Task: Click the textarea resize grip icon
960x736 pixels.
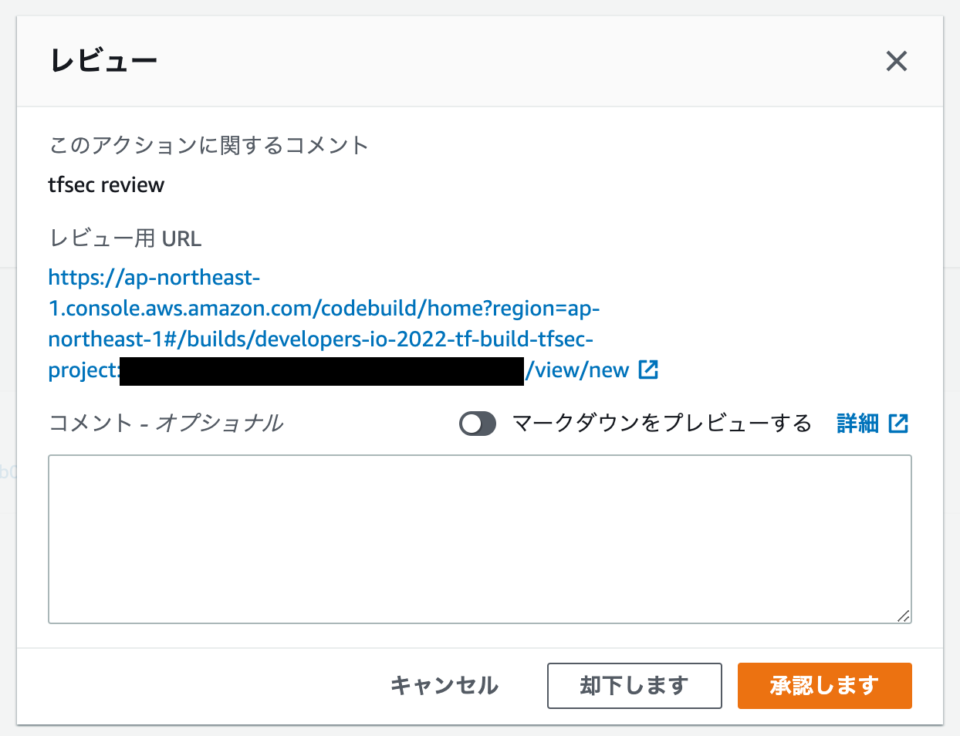Action: [x=903, y=615]
